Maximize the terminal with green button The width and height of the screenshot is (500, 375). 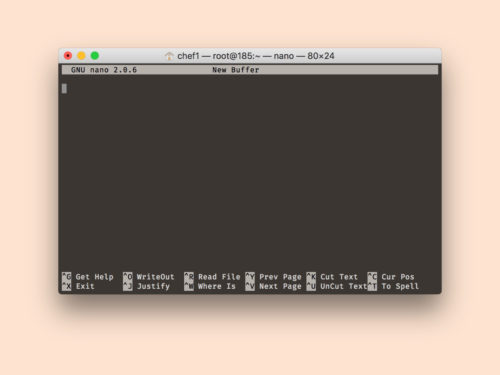click(x=95, y=56)
